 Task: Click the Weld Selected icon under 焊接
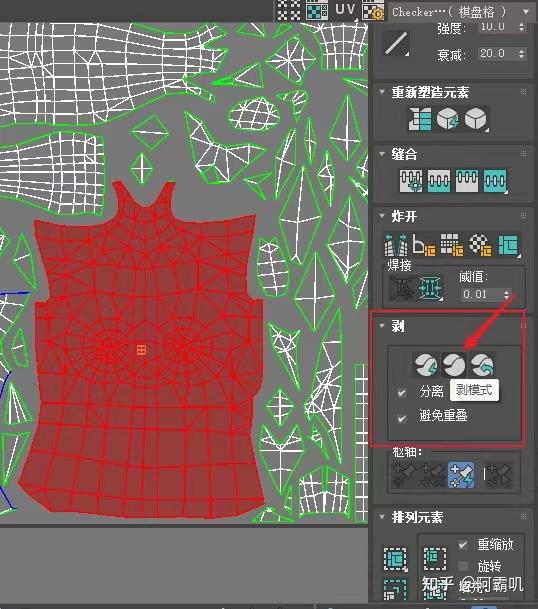pyautogui.click(x=430, y=288)
